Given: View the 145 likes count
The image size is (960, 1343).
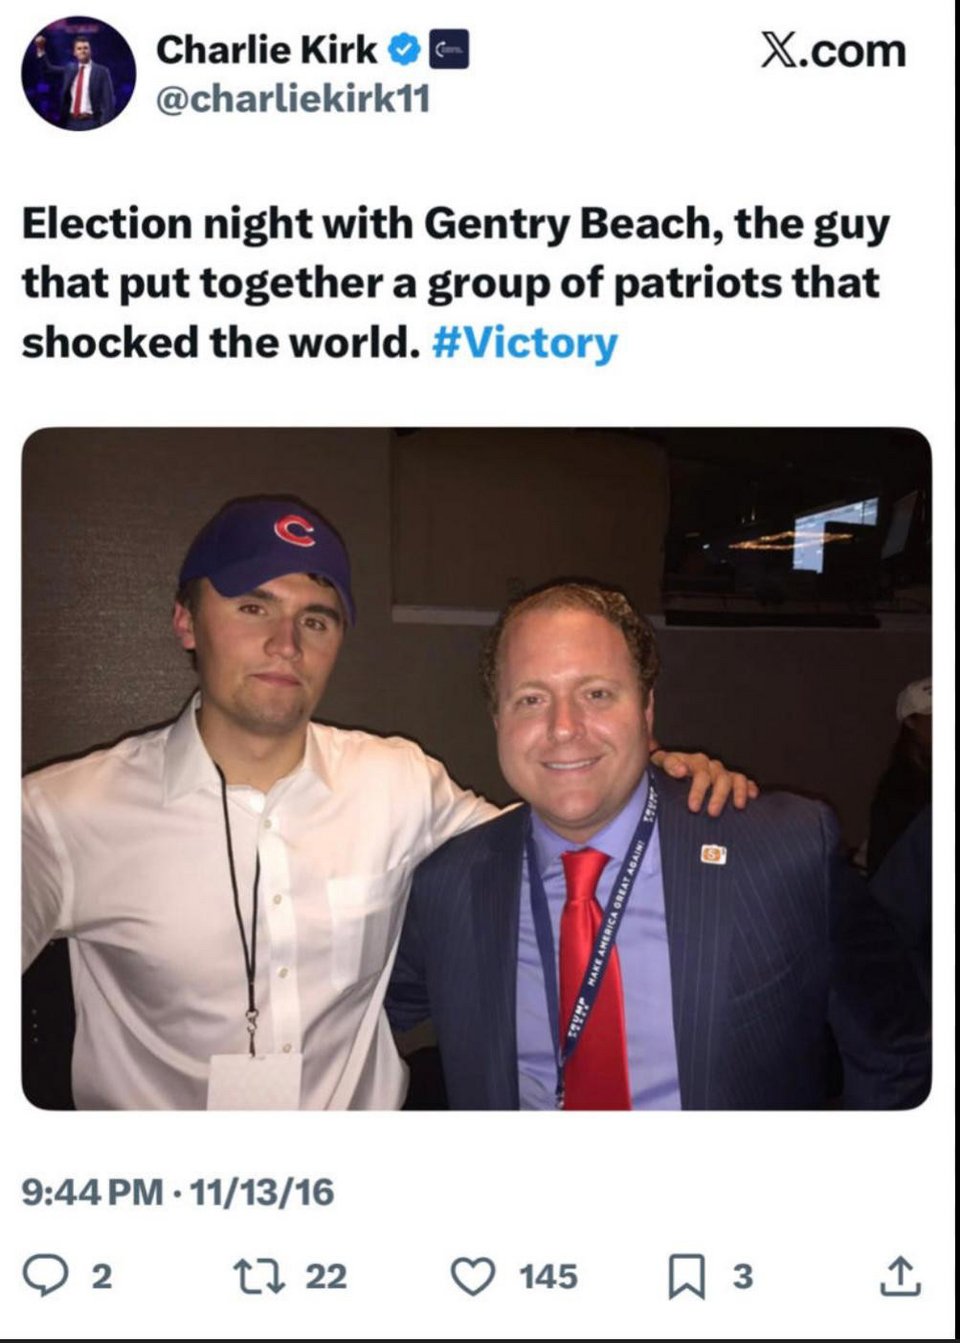Looking at the screenshot, I should [x=548, y=1276].
